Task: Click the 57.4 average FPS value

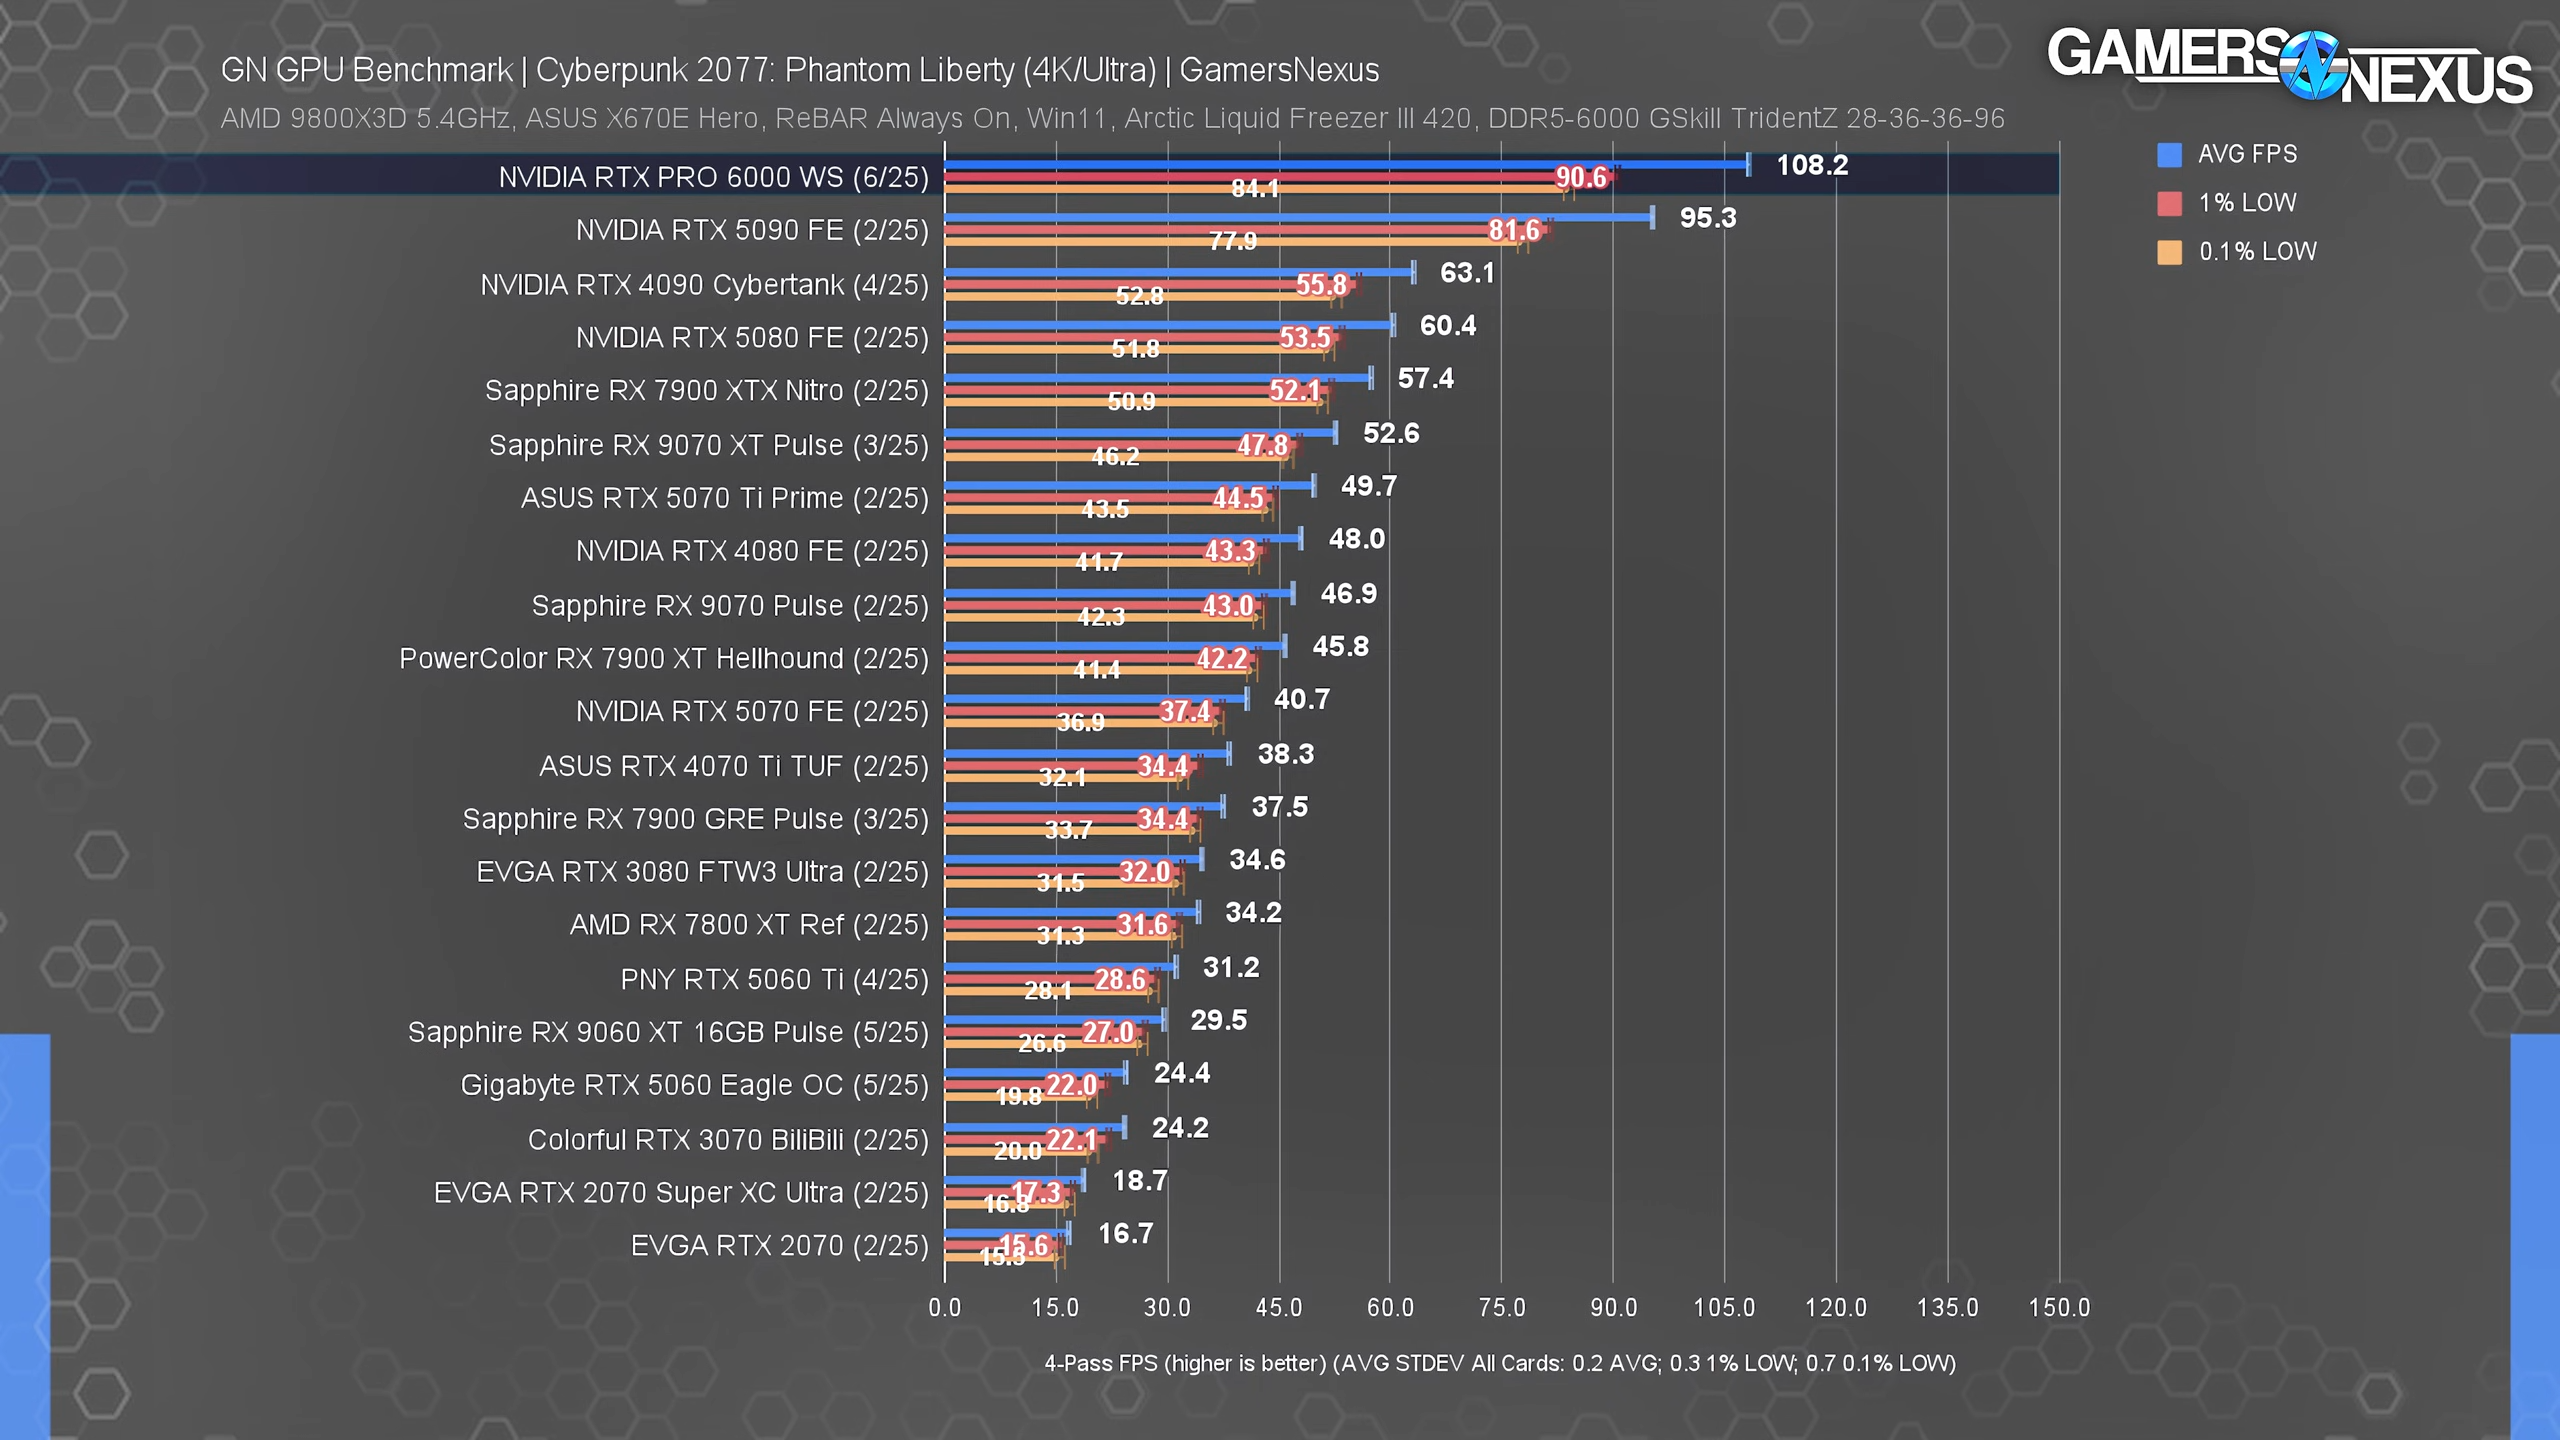Action: point(1426,379)
